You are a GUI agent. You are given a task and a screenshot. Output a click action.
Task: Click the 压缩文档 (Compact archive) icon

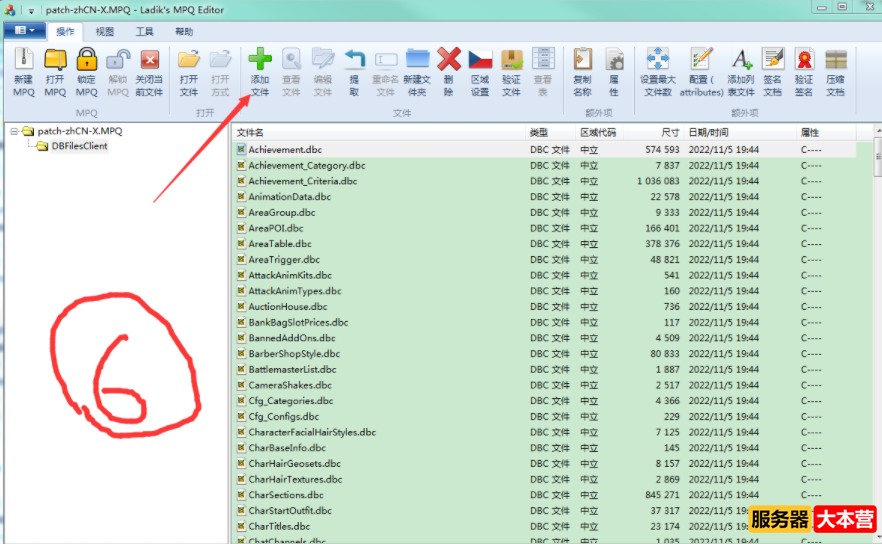[x=836, y=59]
